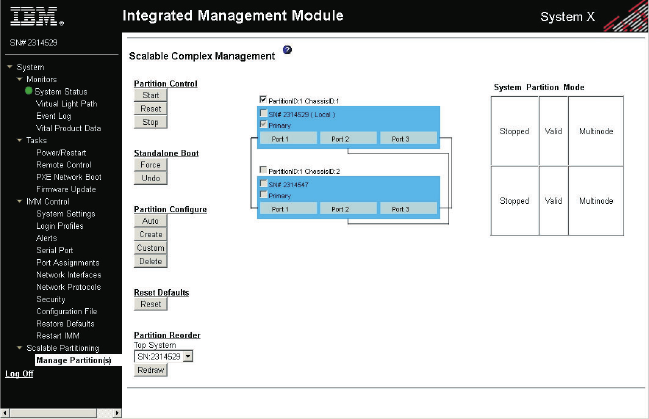The width and height of the screenshot is (649, 419).
Task: Click Delete under Partition Configure
Action: [x=151, y=261]
